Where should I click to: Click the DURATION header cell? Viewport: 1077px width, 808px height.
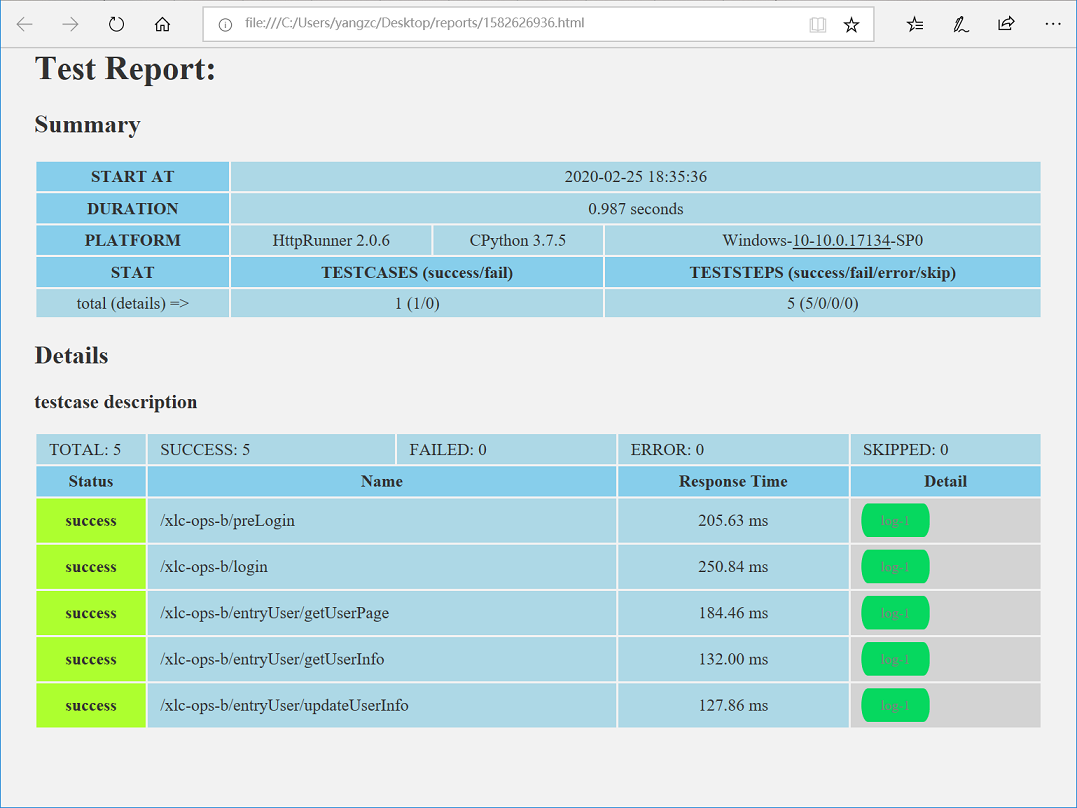133,209
